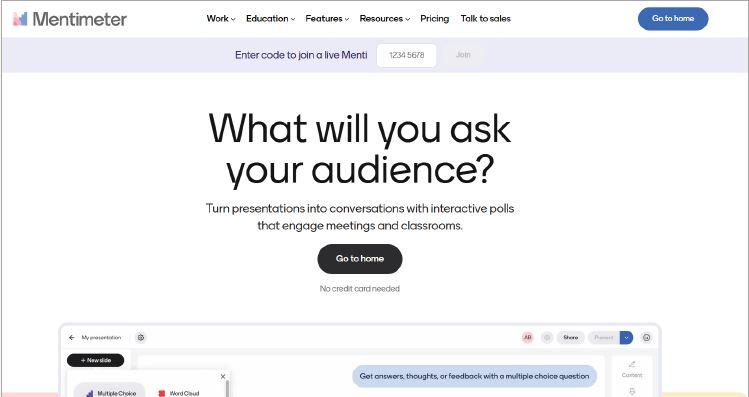Click the black Go to home button
Screen dimensions: 749x397
click(x=360, y=259)
